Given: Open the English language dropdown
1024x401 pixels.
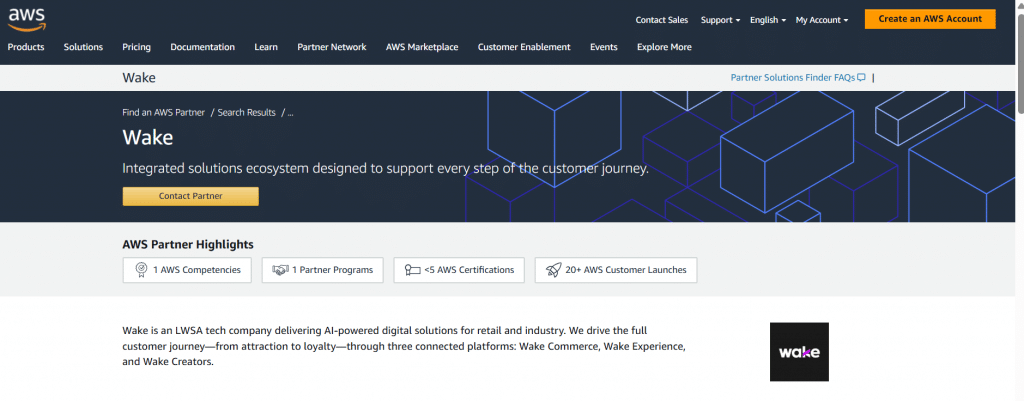Looking at the screenshot, I should pyautogui.click(x=768, y=20).
